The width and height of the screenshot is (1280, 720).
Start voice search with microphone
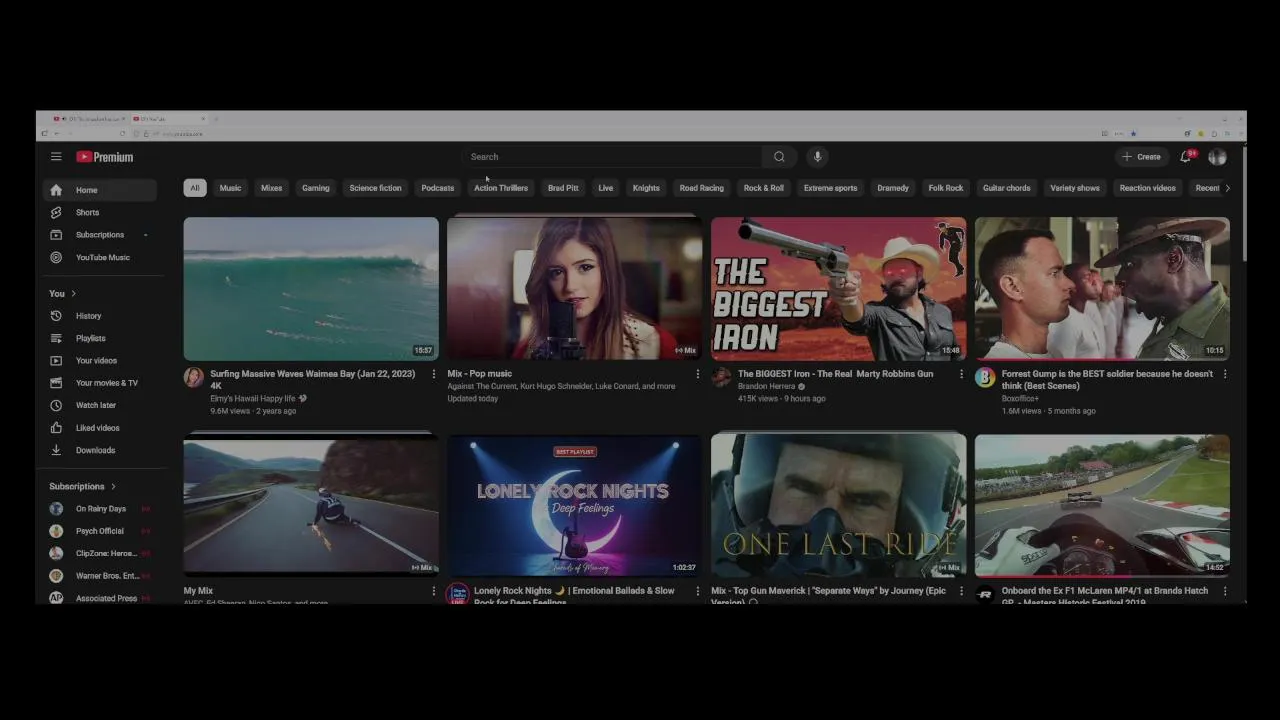[817, 157]
